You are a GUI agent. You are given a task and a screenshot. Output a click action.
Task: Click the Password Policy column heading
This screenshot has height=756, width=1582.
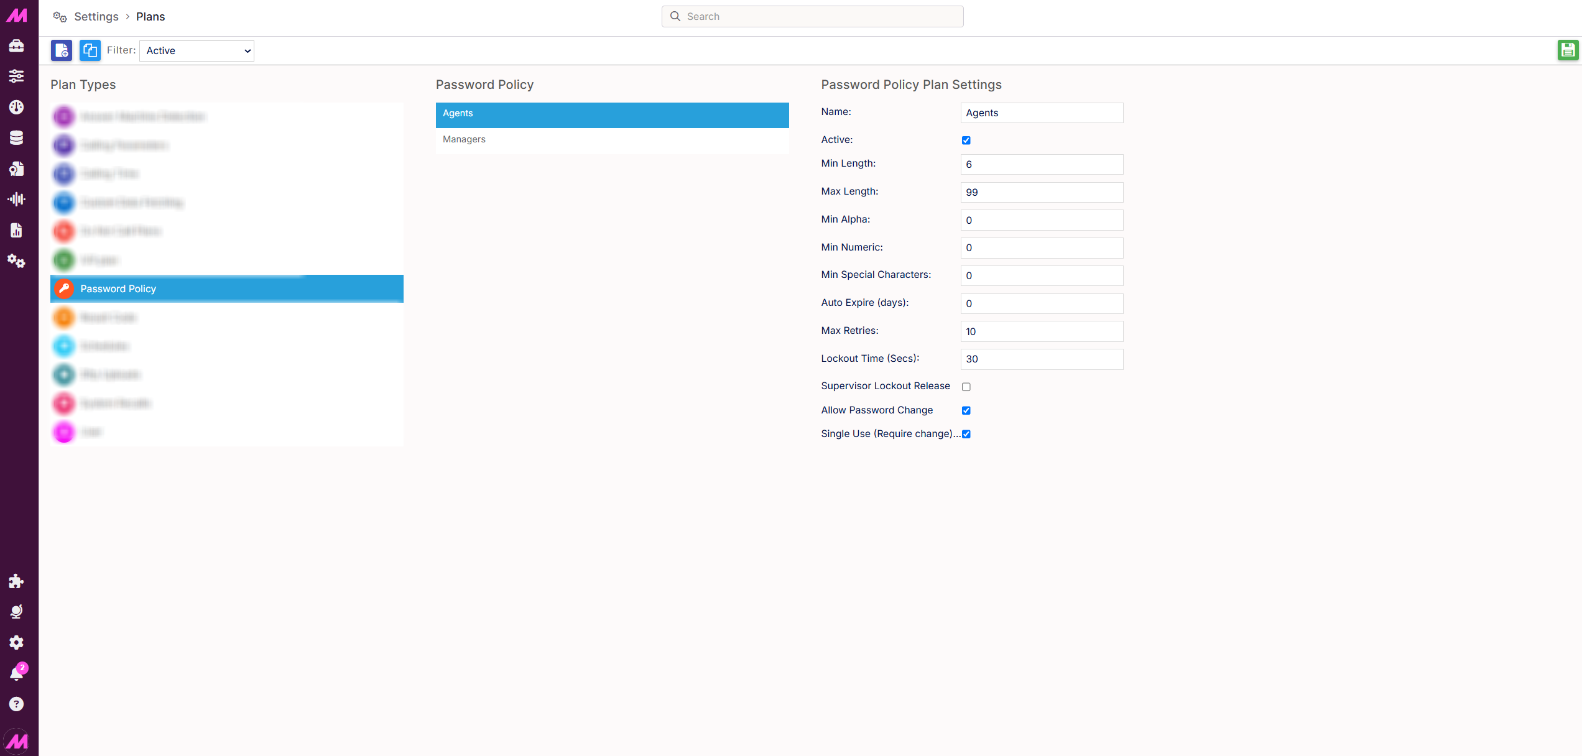485,85
